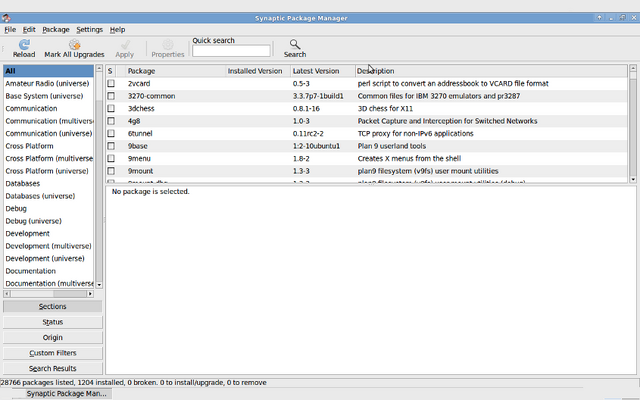Show Custom Filters view
The height and width of the screenshot is (400, 640).
(53, 353)
